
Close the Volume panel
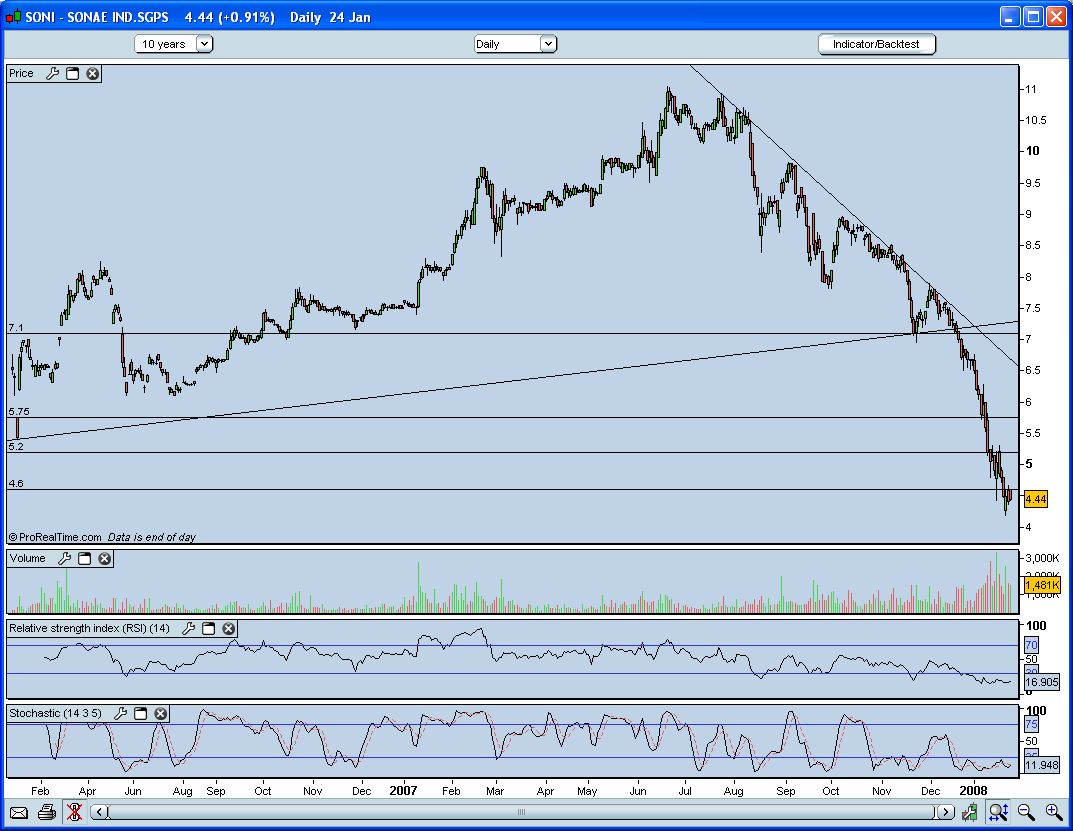click(x=105, y=559)
